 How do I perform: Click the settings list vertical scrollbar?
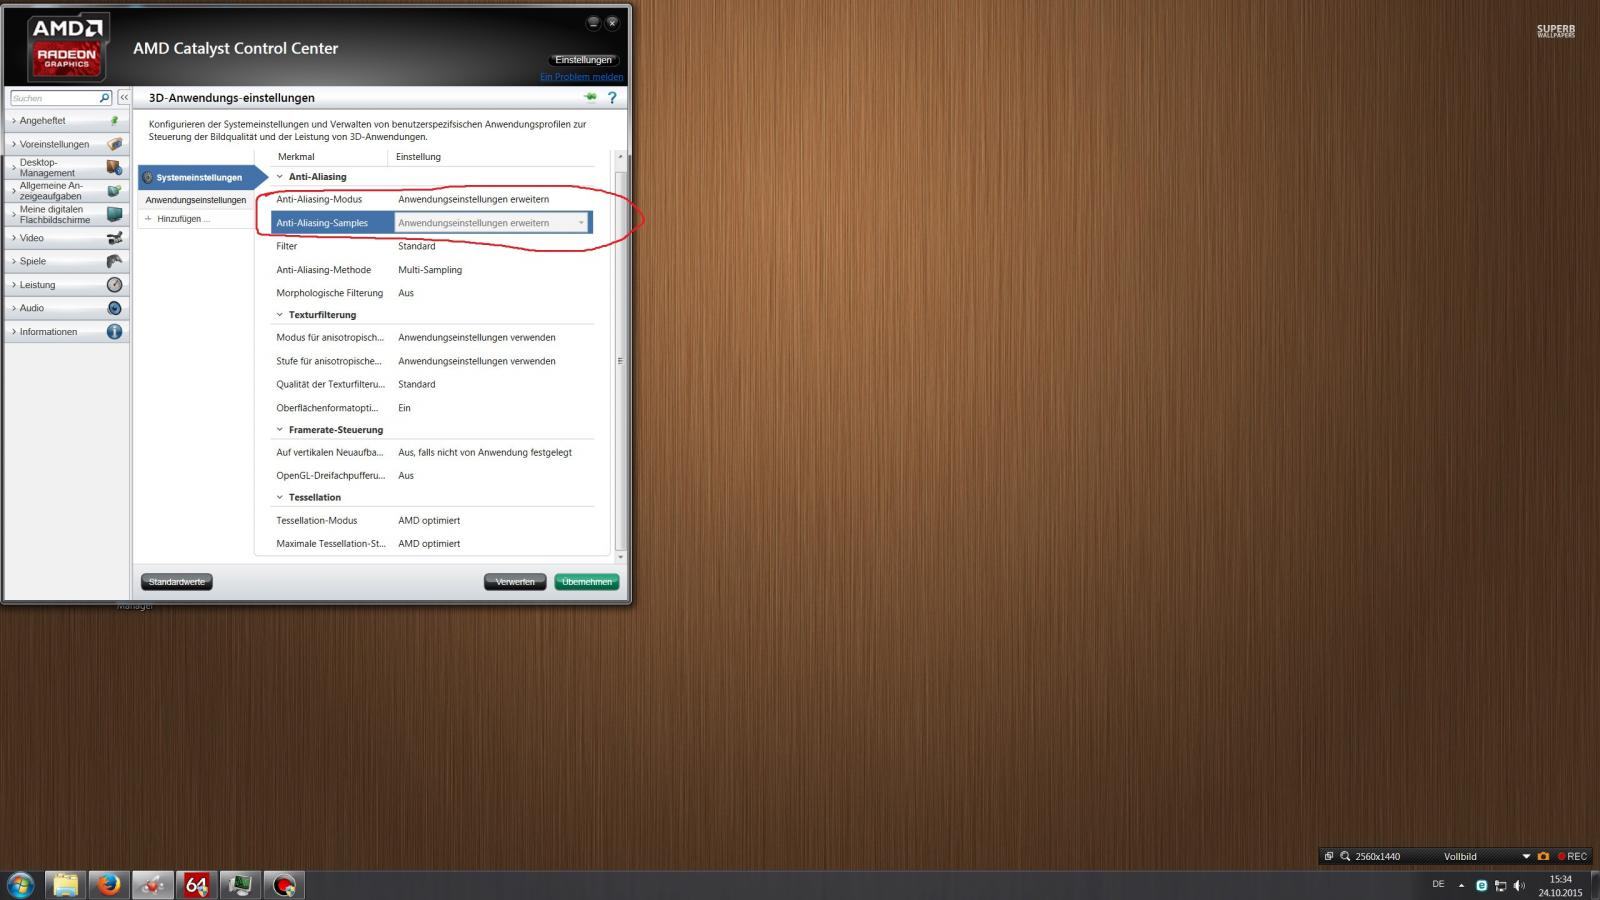pos(620,361)
